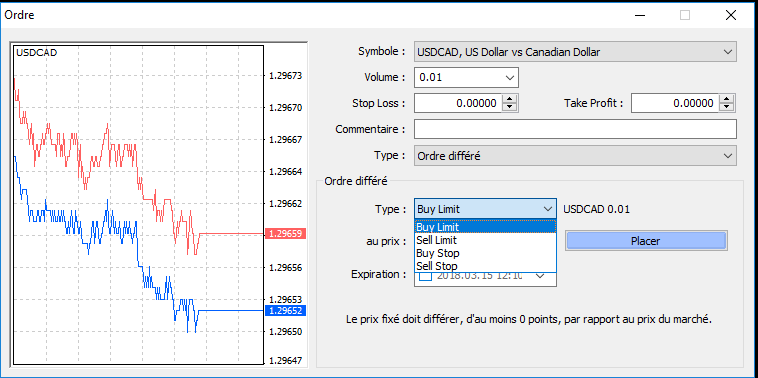Viewport: 758px width, 378px height.
Task: Increase Take Profit with the up arrow
Action: [727, 99]
